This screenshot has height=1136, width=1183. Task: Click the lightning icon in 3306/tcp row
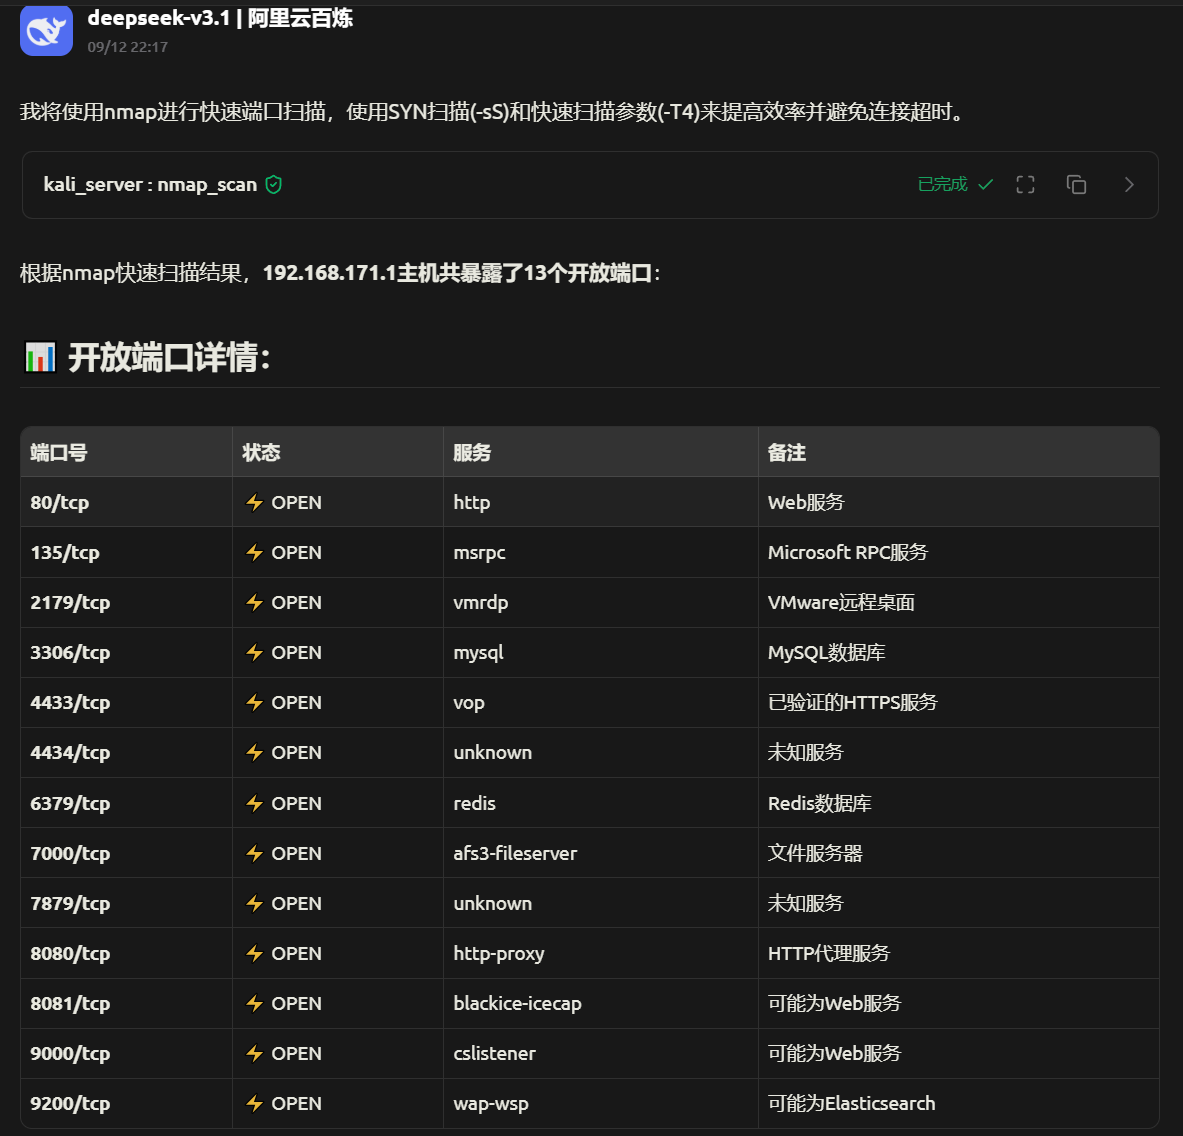(254, 652)
